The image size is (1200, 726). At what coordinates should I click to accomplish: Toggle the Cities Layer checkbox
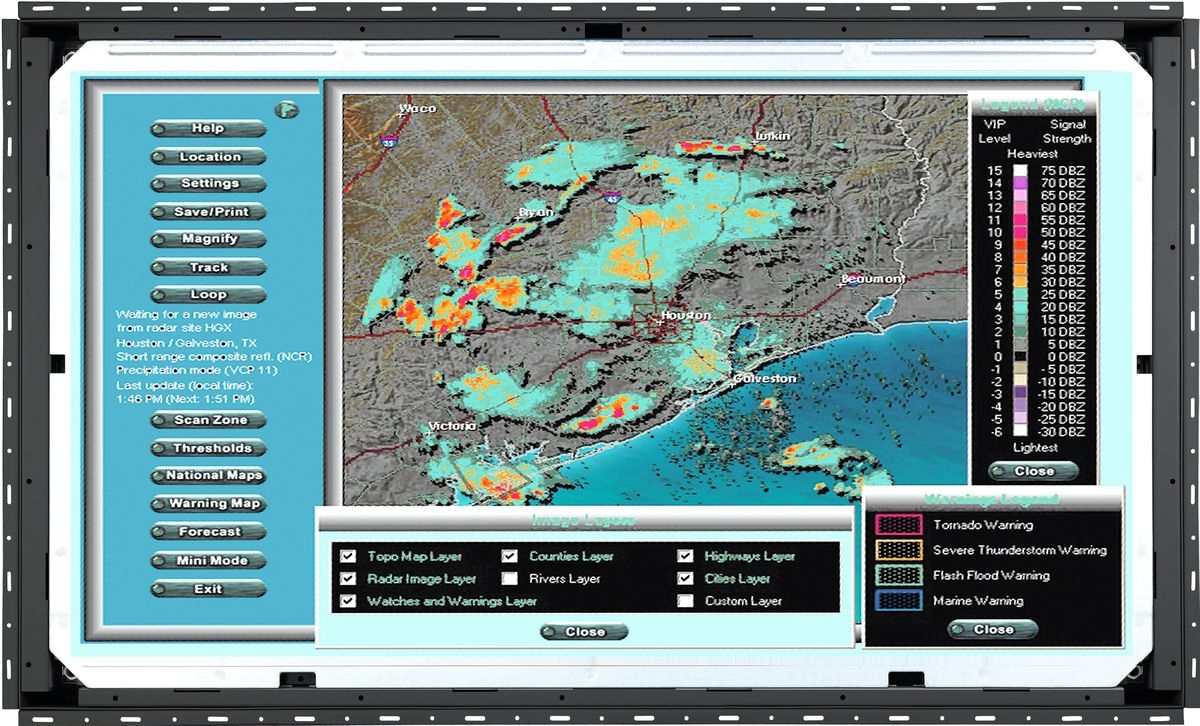(x=685, y=579)
